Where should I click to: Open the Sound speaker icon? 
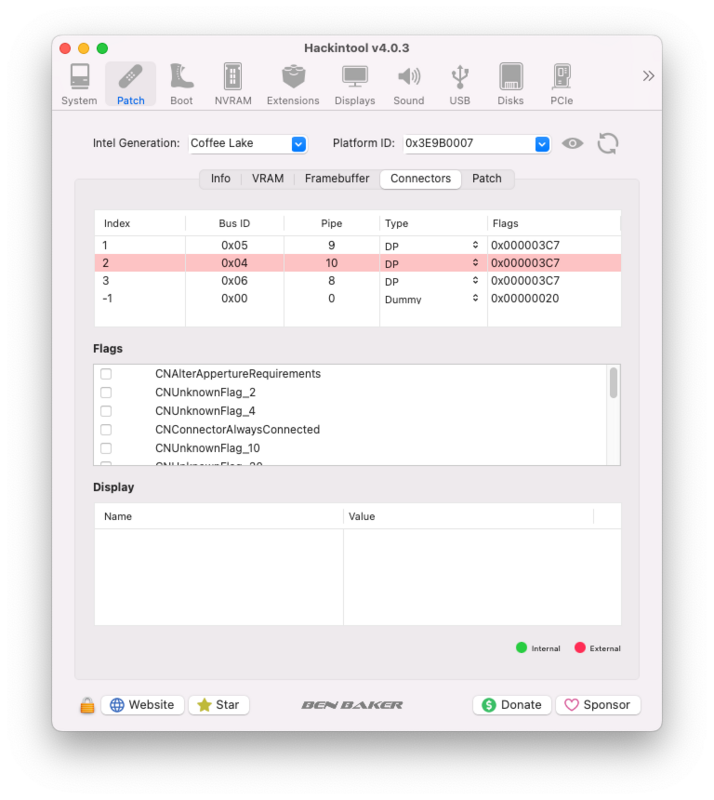409,84
